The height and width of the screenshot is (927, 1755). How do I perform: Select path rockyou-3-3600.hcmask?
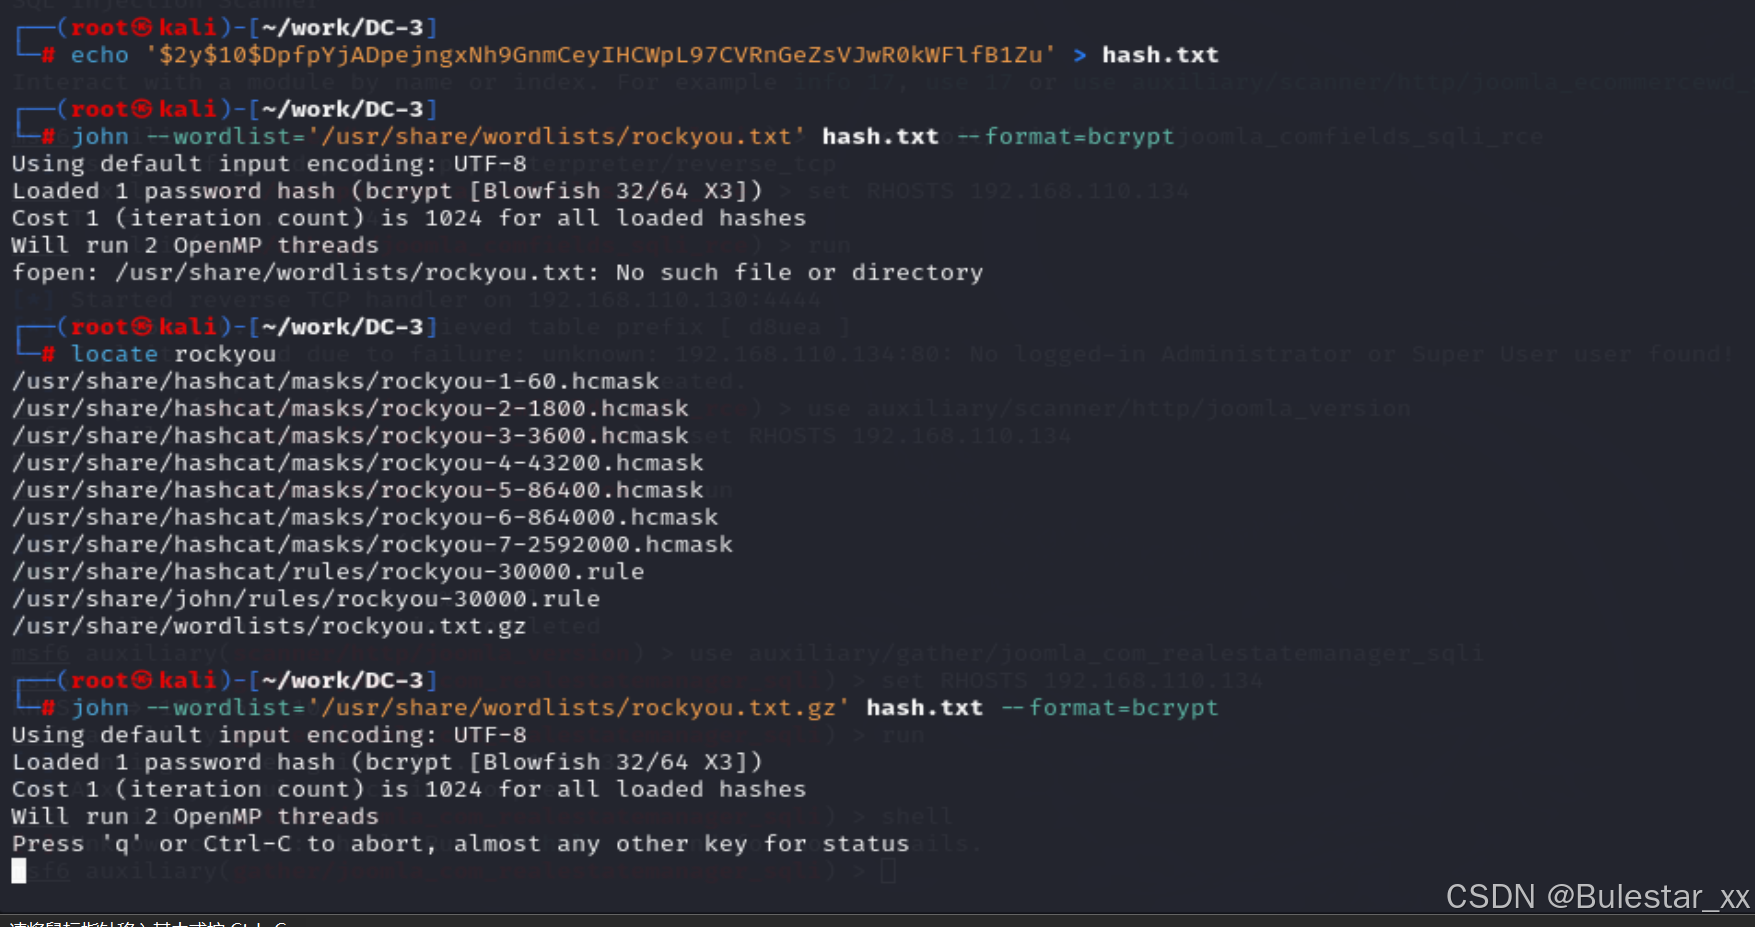(350, 436)
